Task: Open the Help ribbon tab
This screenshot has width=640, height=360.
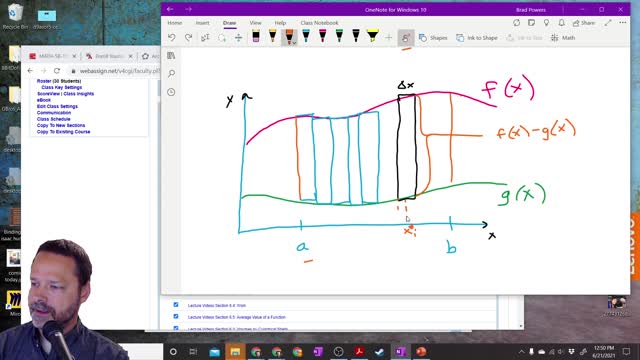Action: (x=280, y=23)
